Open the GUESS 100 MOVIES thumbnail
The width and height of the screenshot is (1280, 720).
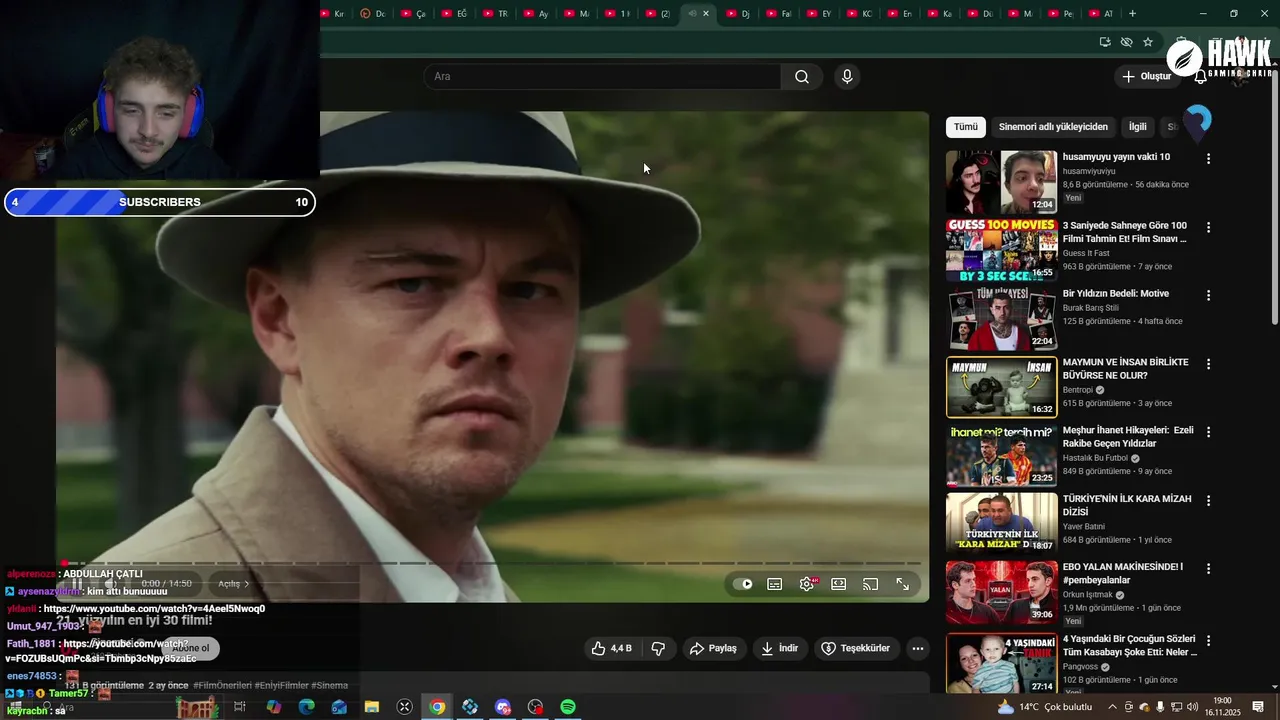tap(1001, 250)
